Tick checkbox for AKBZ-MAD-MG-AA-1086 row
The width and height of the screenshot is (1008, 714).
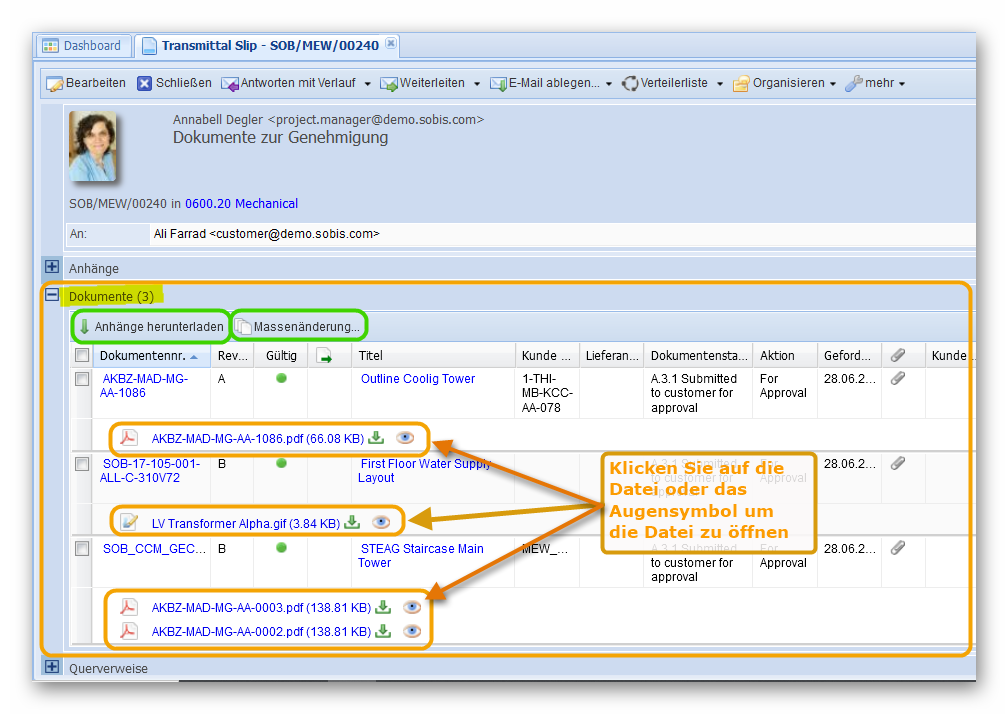(x=82, y=380)
